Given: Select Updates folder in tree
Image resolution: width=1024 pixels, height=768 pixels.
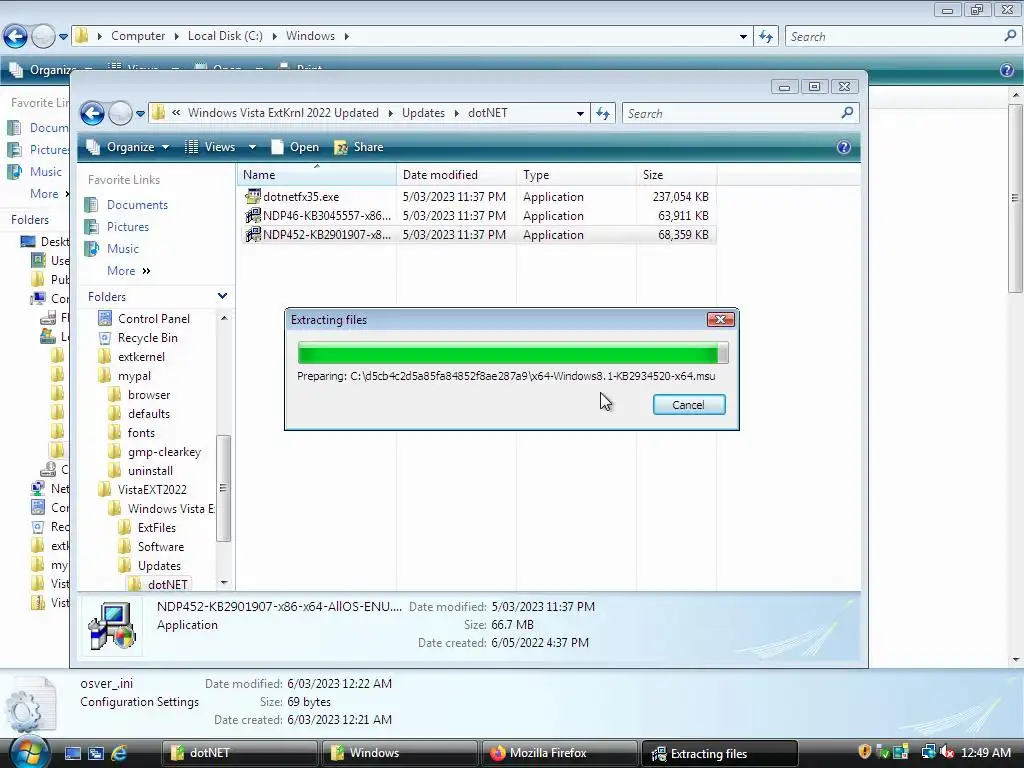Looking at the screenshot, I should (159, 566).
